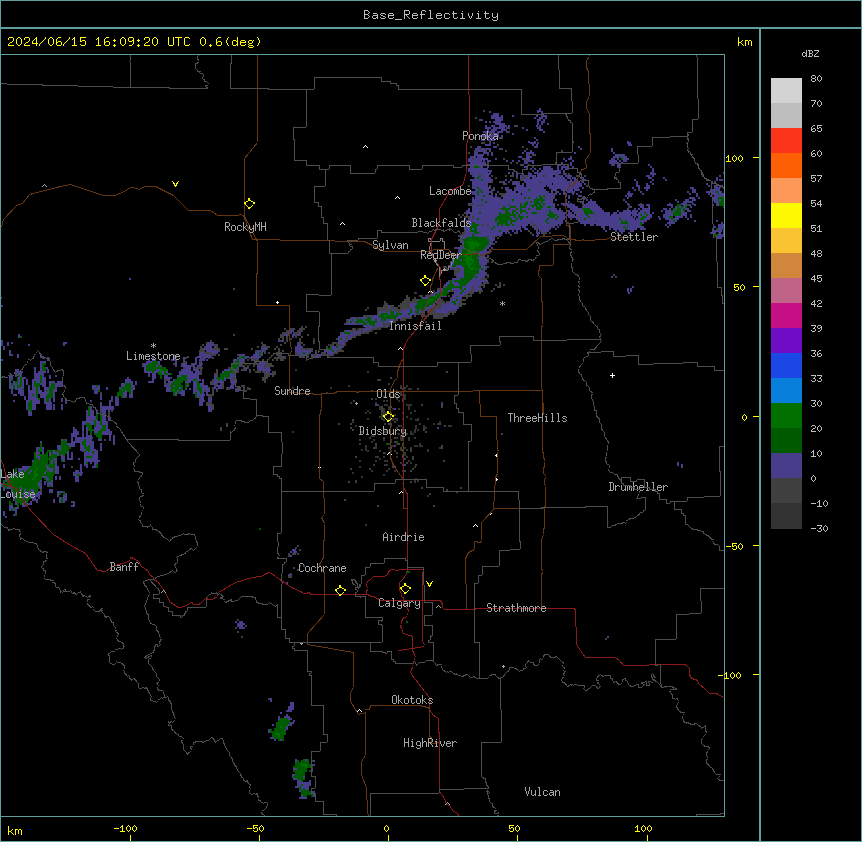Click the Calgary city label
The width and height of the screenshot is (862, 842).
(400, 603)
